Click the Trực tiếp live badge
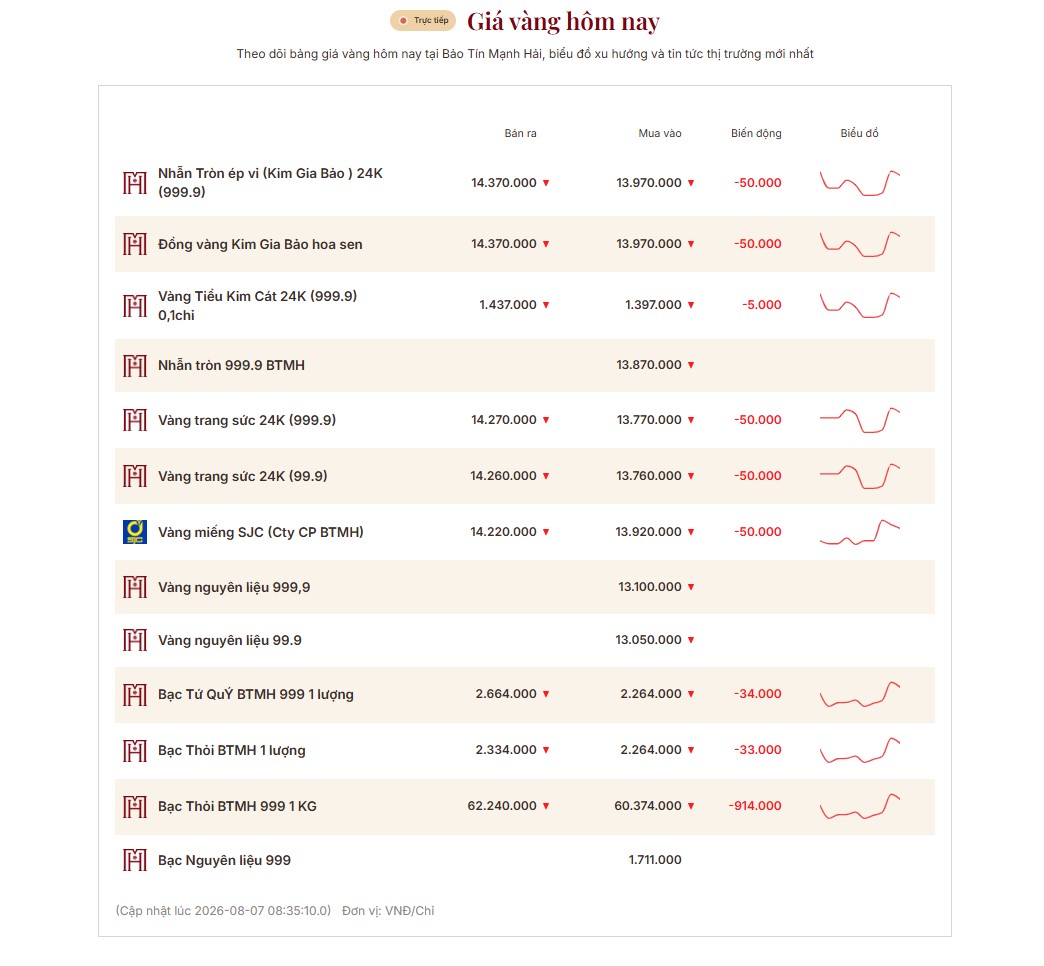Viewport: 1044px width, 966px height. (x=423, y=21)
